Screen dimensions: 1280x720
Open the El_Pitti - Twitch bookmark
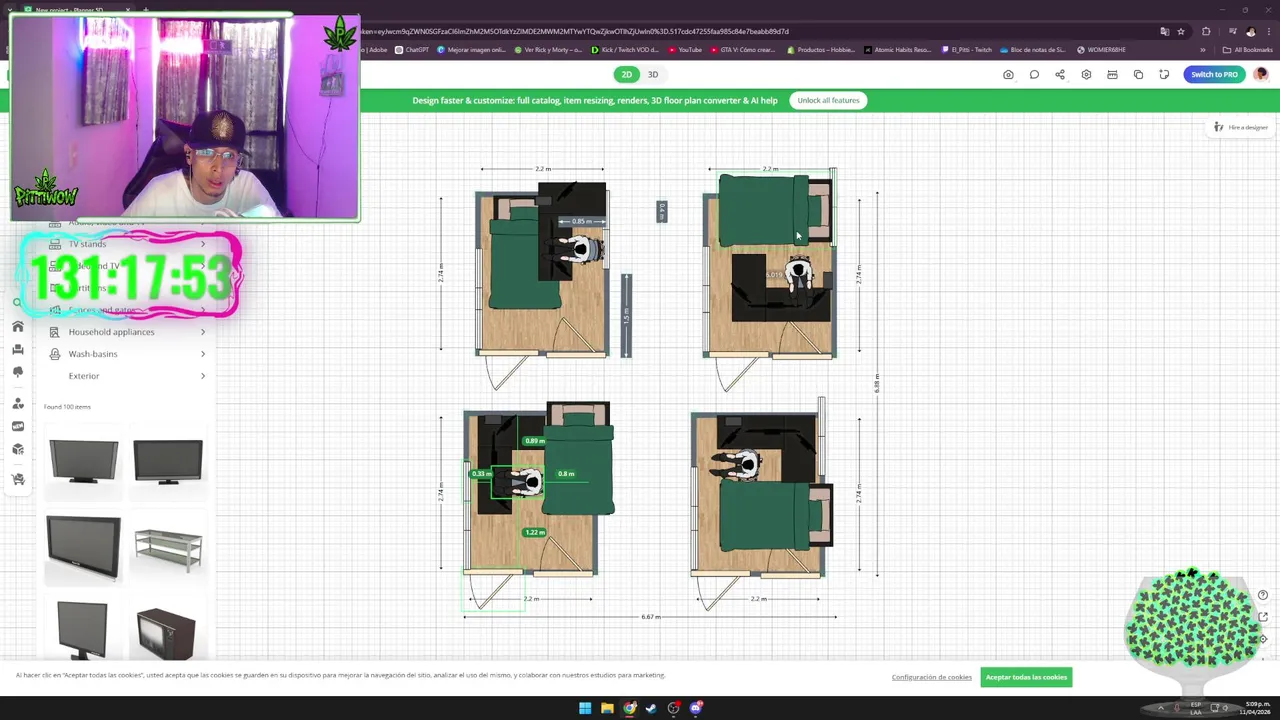coord(967,49)
